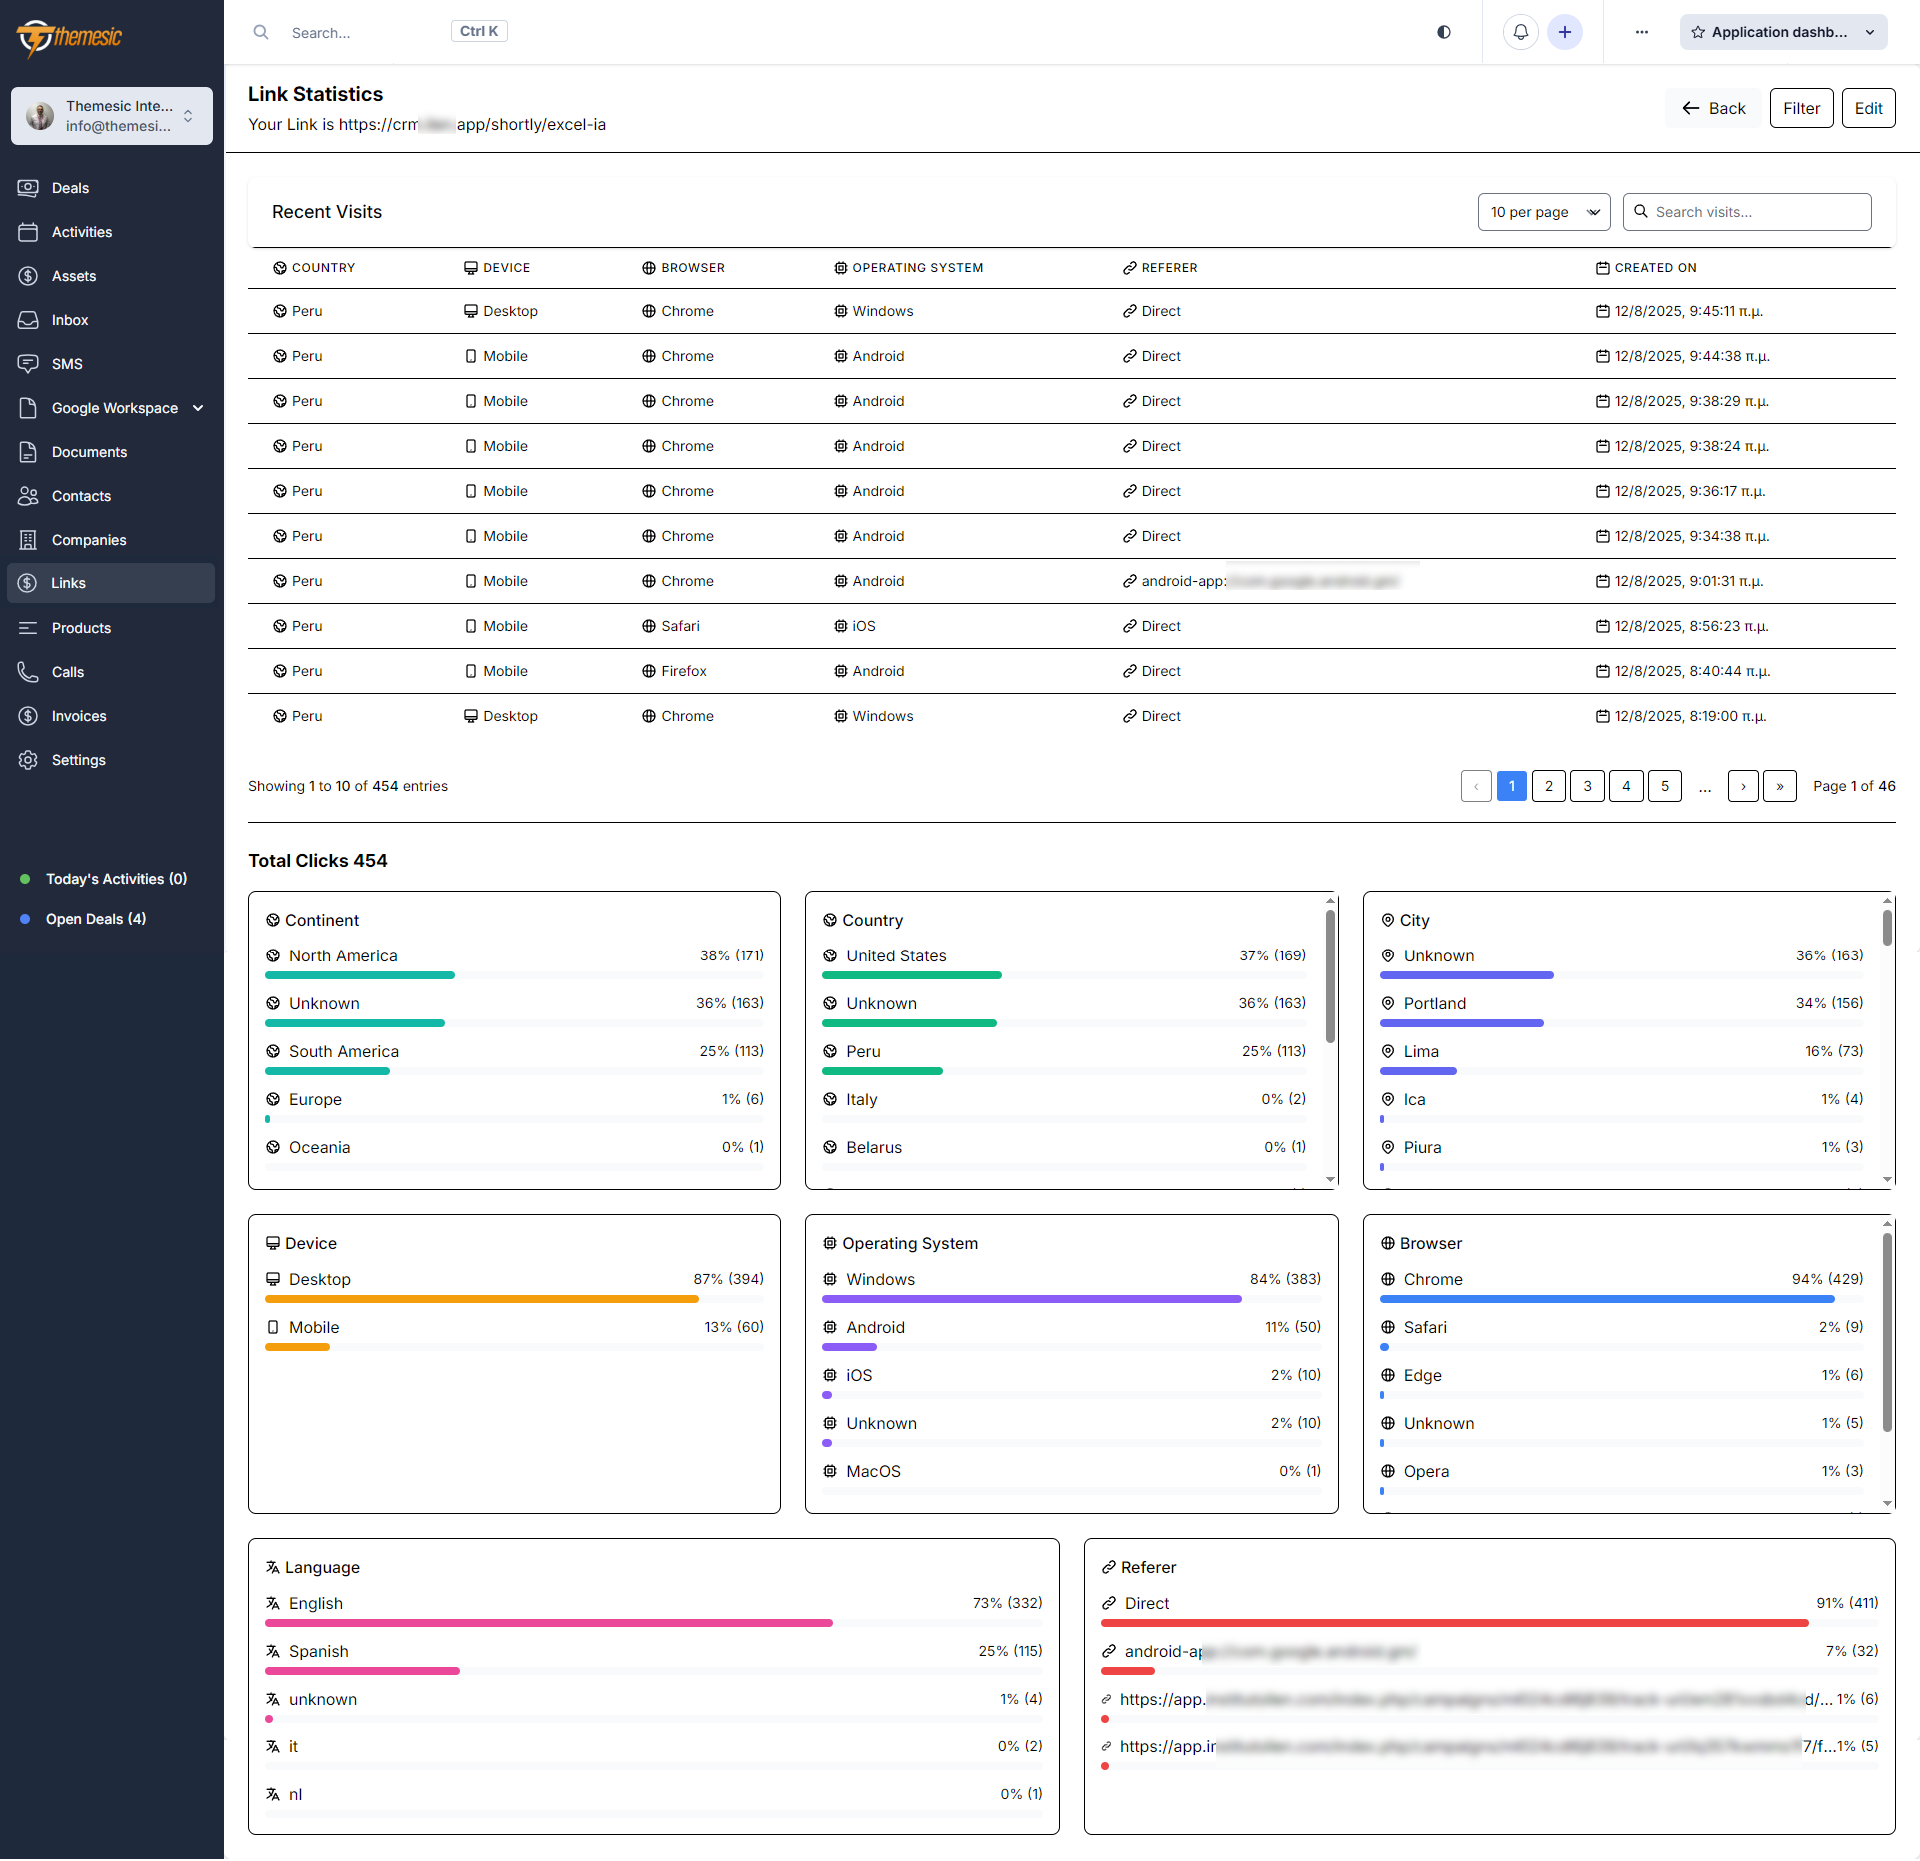Click the Edit button for this link
The height and width of the screenshot is (1861, 1920).
point(1868,107)
